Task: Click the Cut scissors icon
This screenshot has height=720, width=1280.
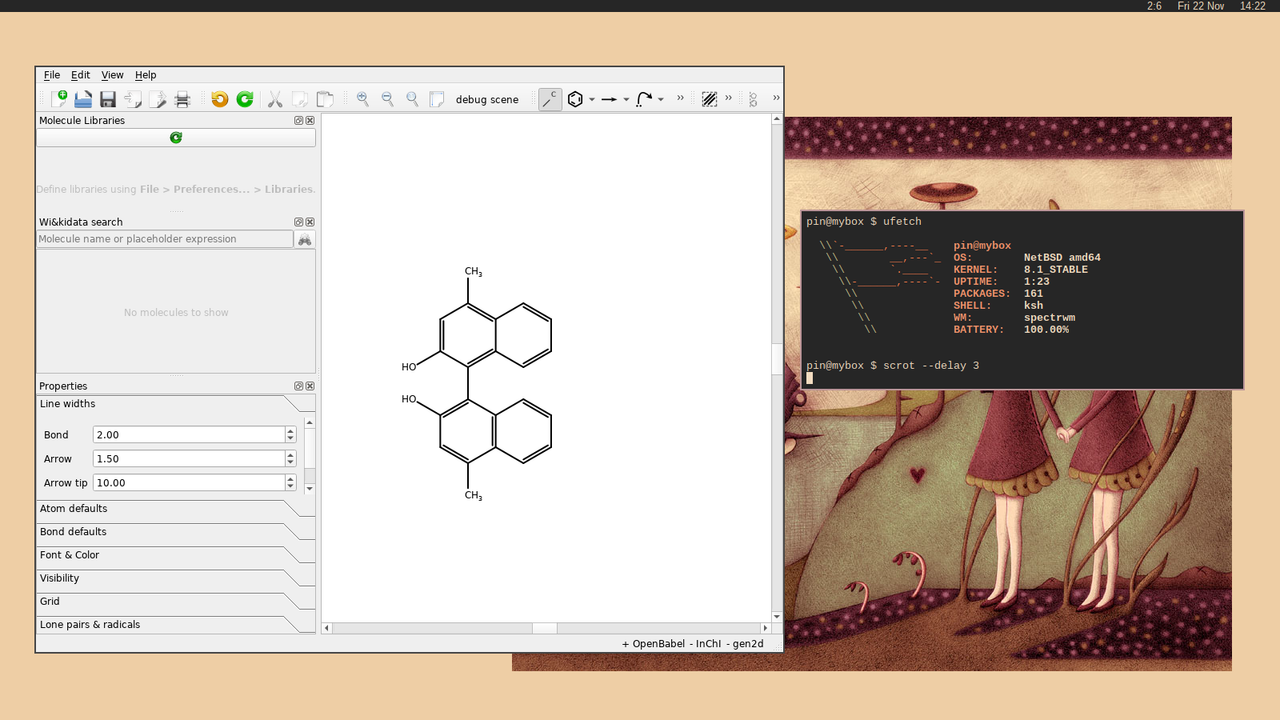Action: 275,99
